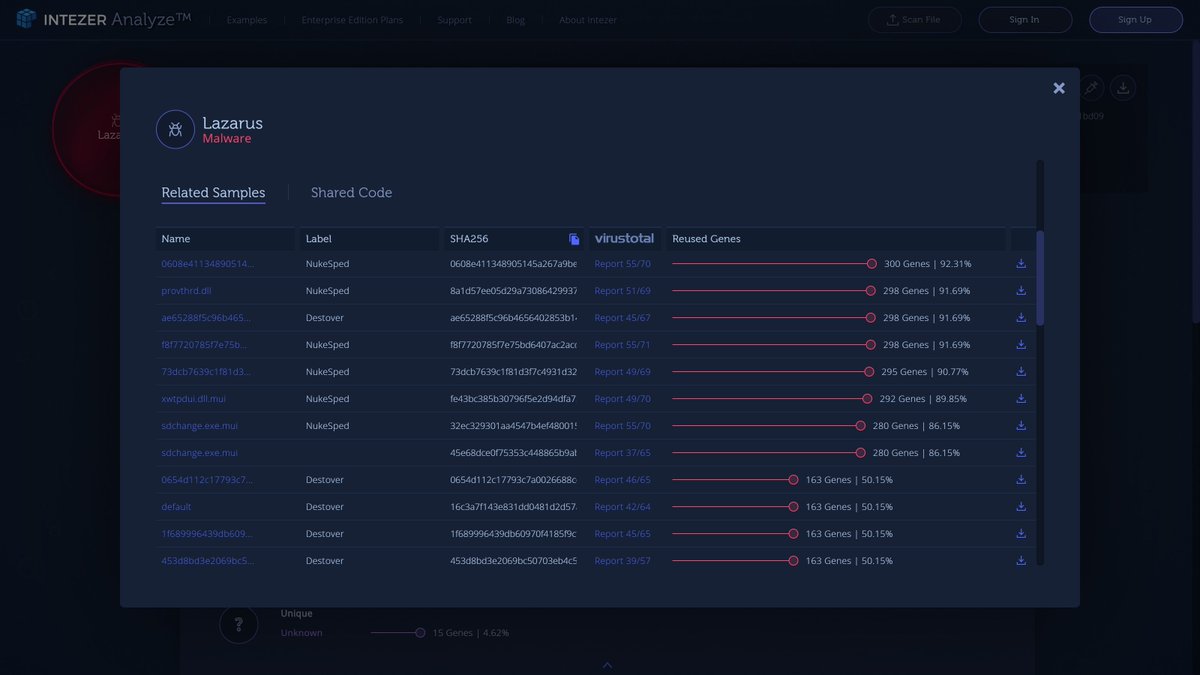Download the f8f7720785f7e75b sample
This screenshot has width=1200, height=675.
click(x=1021, y=345)
